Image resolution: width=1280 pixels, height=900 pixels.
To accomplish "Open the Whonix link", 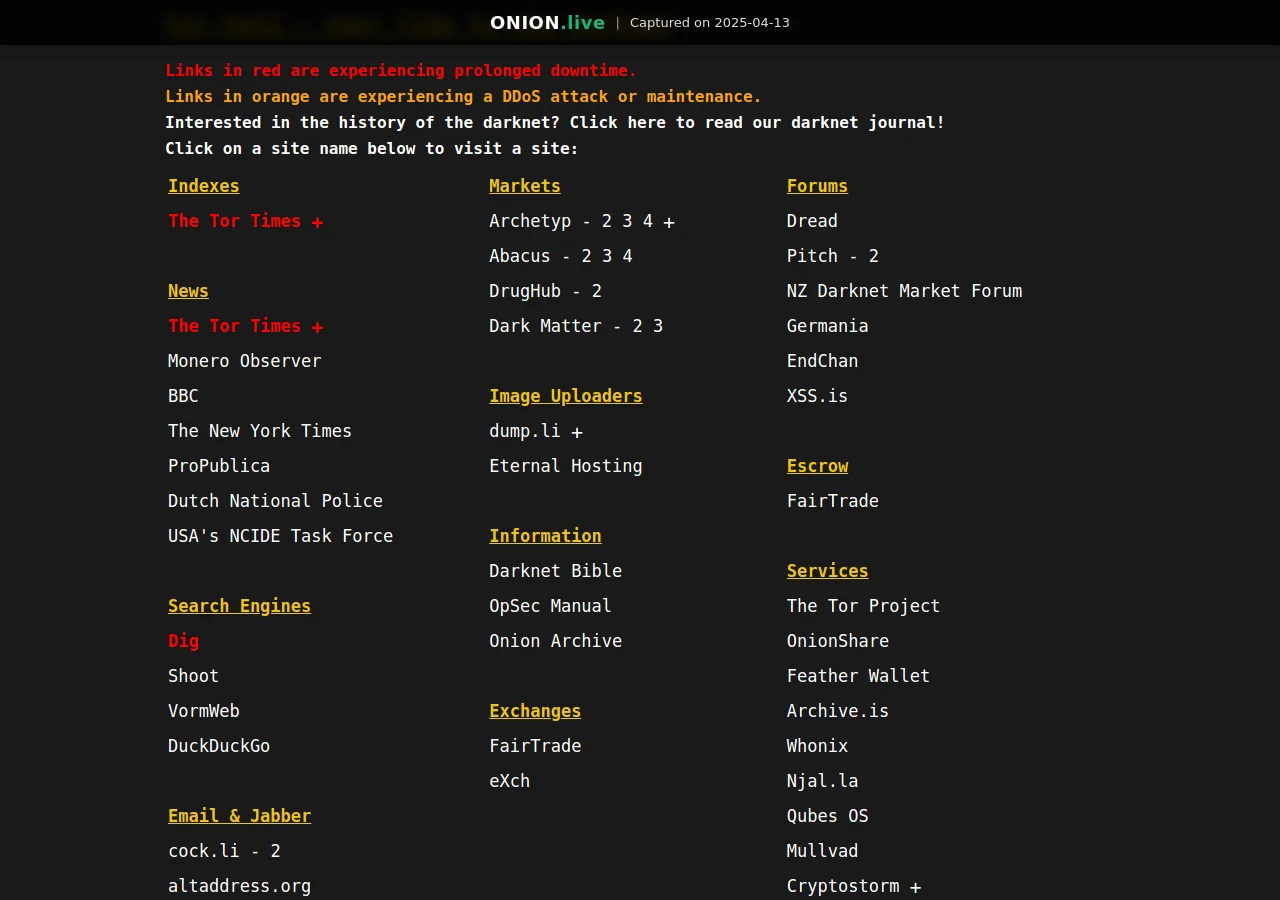I will 817,746.
